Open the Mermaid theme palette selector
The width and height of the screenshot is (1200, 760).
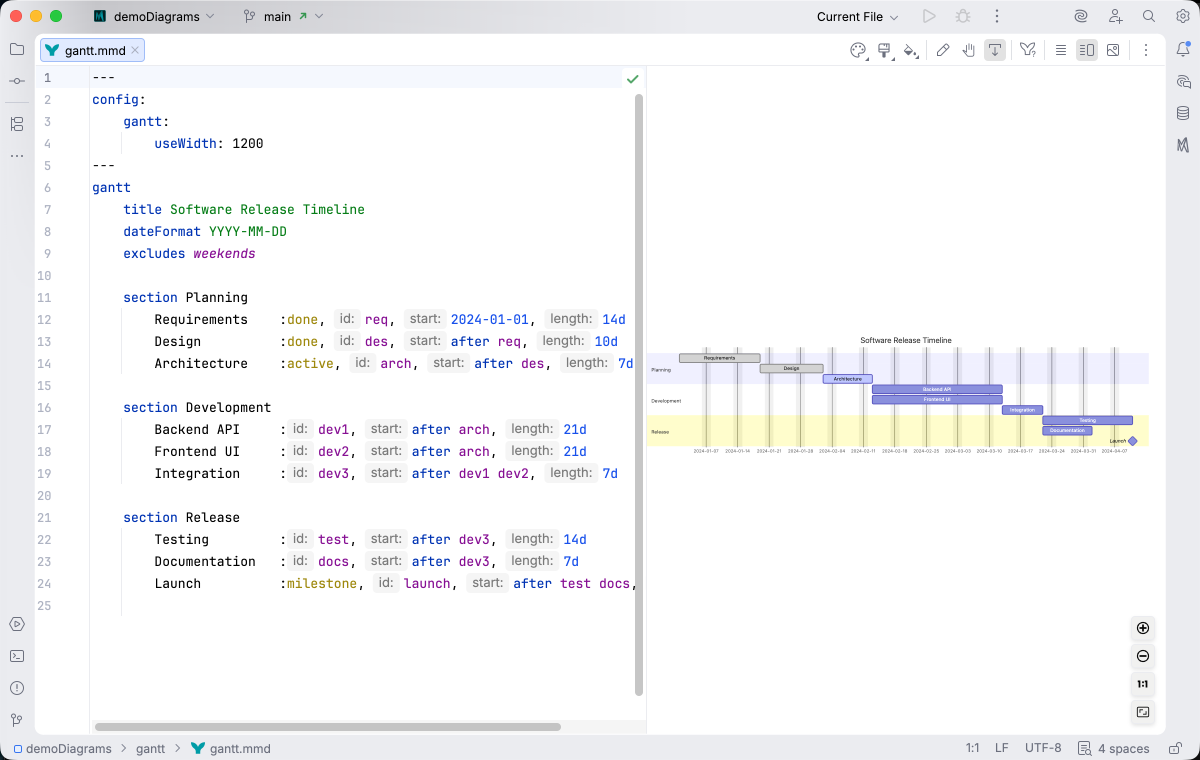click(858, 50)
